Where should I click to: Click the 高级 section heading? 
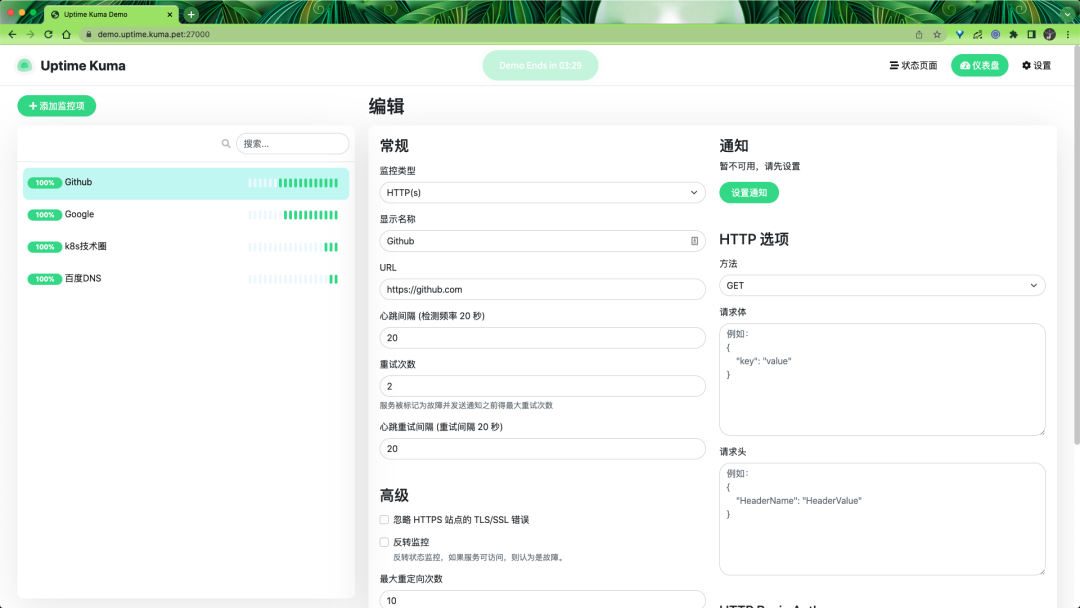[394, 496]
